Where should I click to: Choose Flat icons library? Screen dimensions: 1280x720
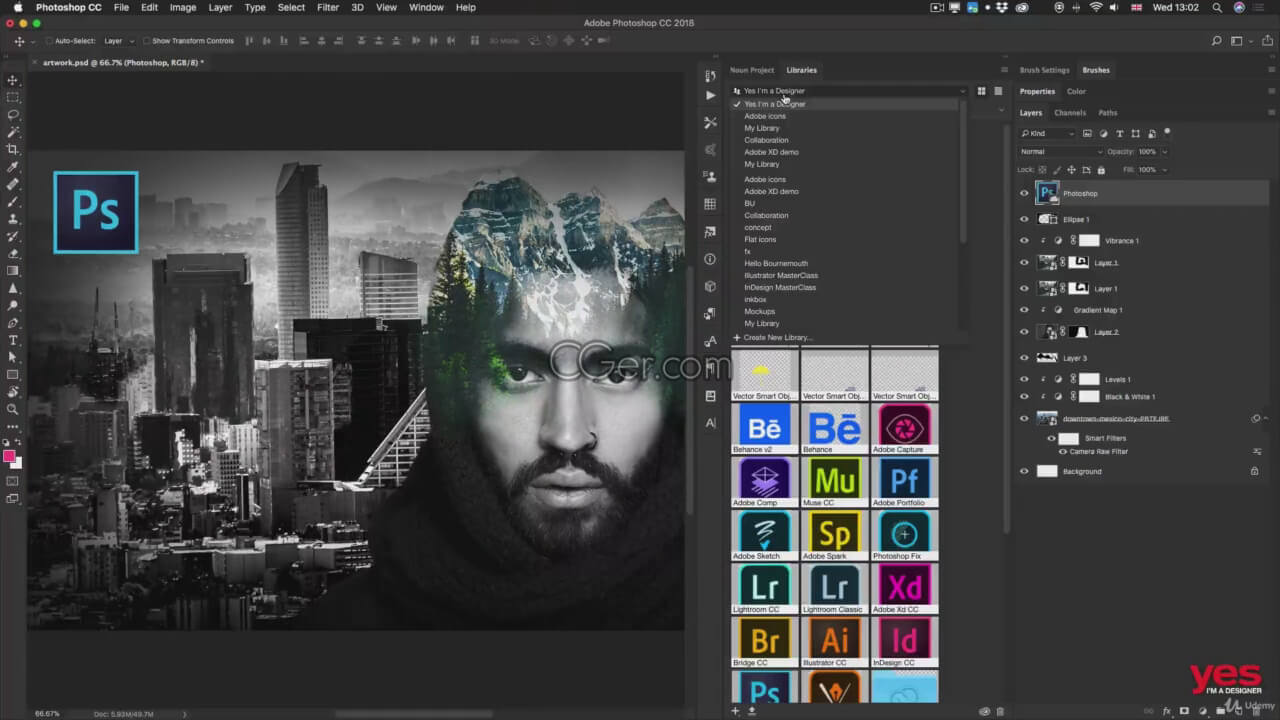(x=760, y=239)
